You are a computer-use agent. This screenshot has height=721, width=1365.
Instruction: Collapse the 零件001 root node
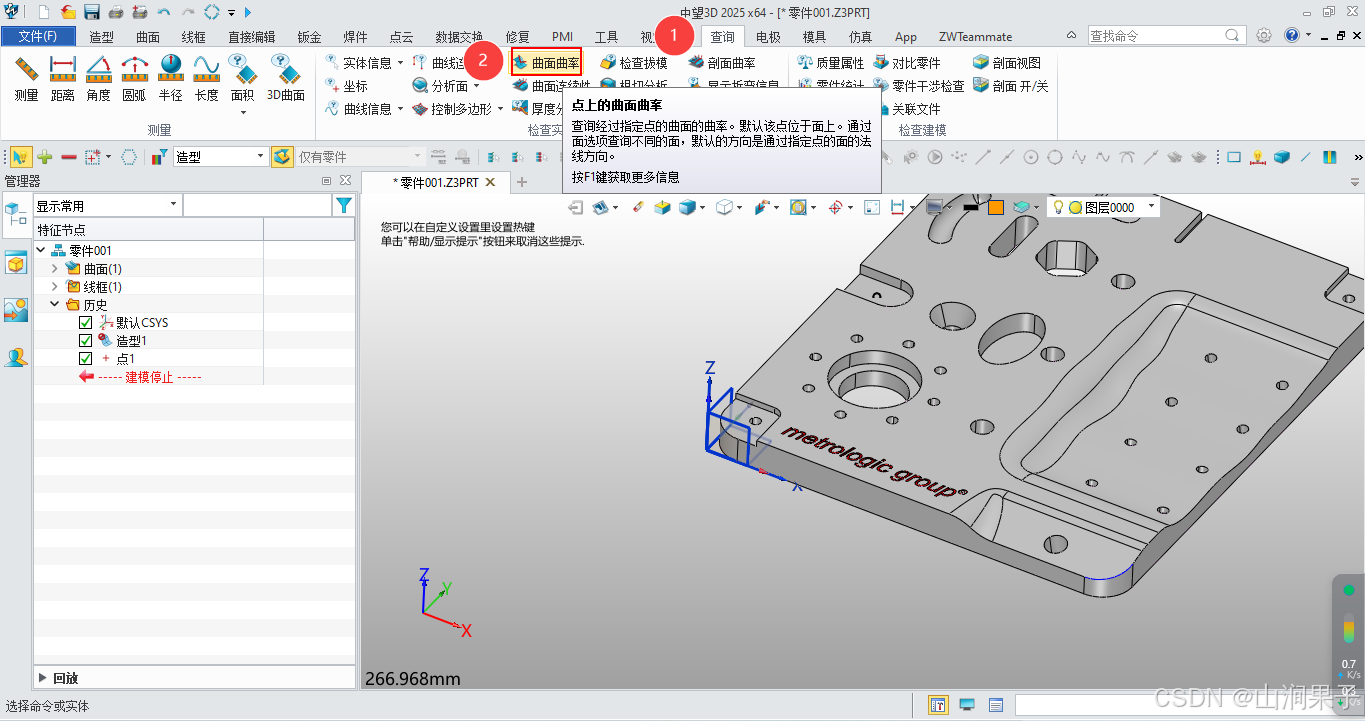(41, 251)
